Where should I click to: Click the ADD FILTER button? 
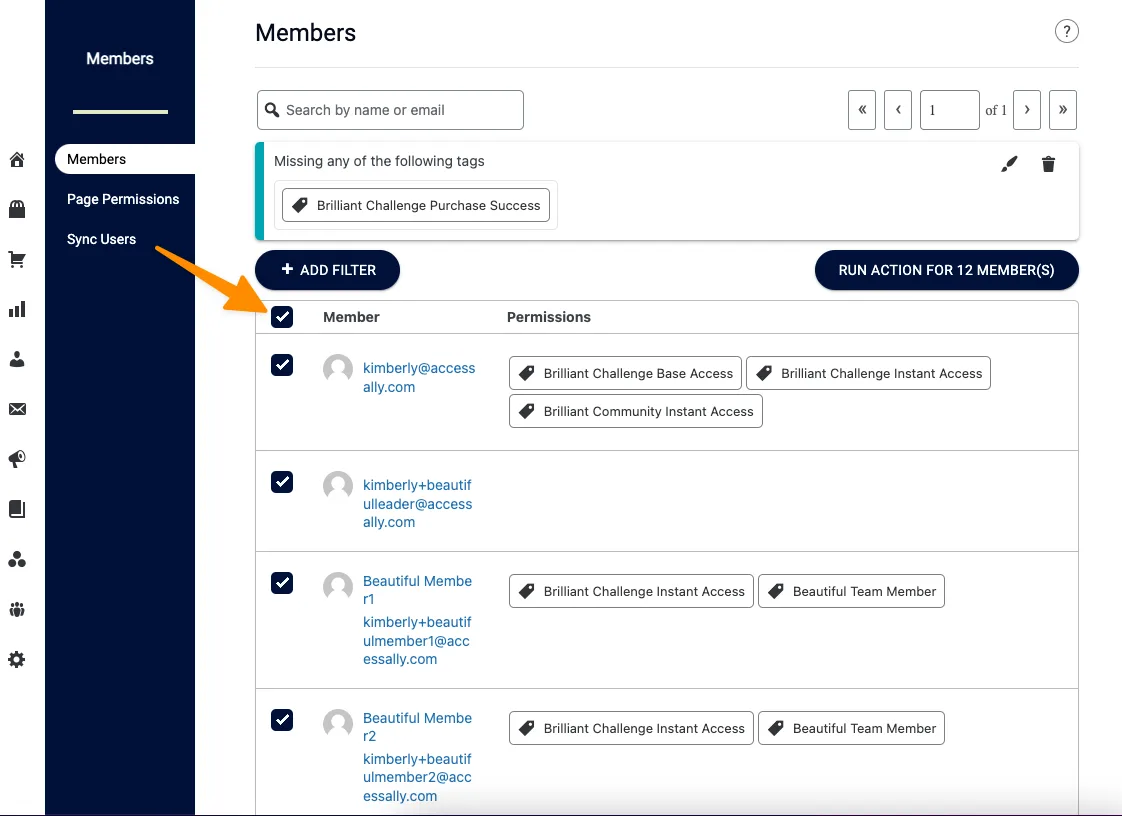click(328, 270)
